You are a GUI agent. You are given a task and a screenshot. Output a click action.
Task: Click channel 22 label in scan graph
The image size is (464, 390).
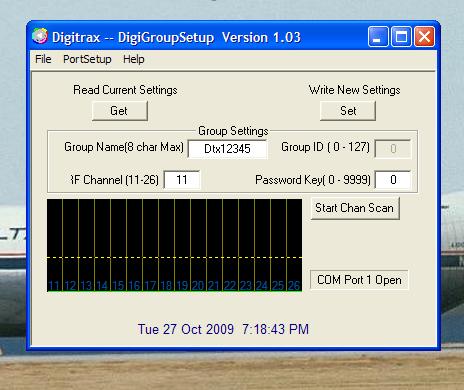(230, 285)
